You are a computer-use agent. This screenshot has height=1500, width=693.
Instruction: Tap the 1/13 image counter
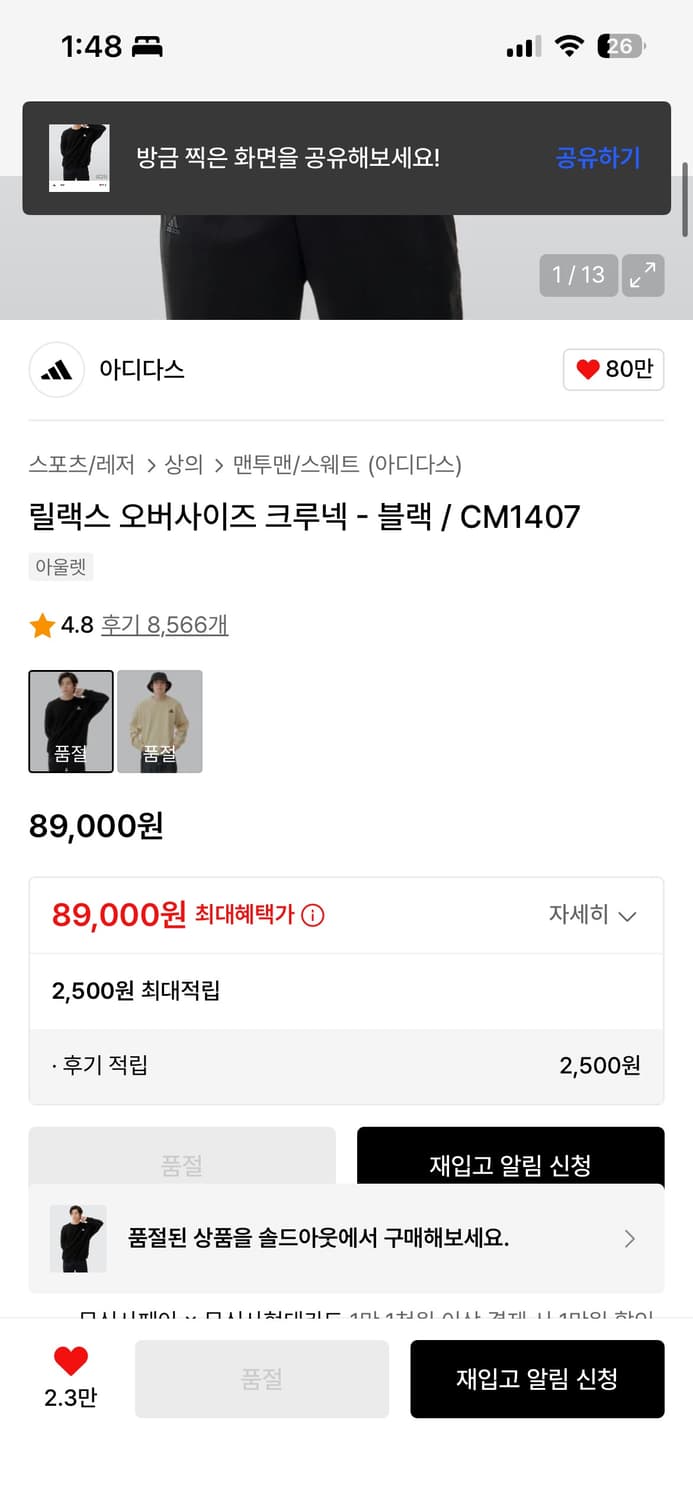click(x=578, y=275)
